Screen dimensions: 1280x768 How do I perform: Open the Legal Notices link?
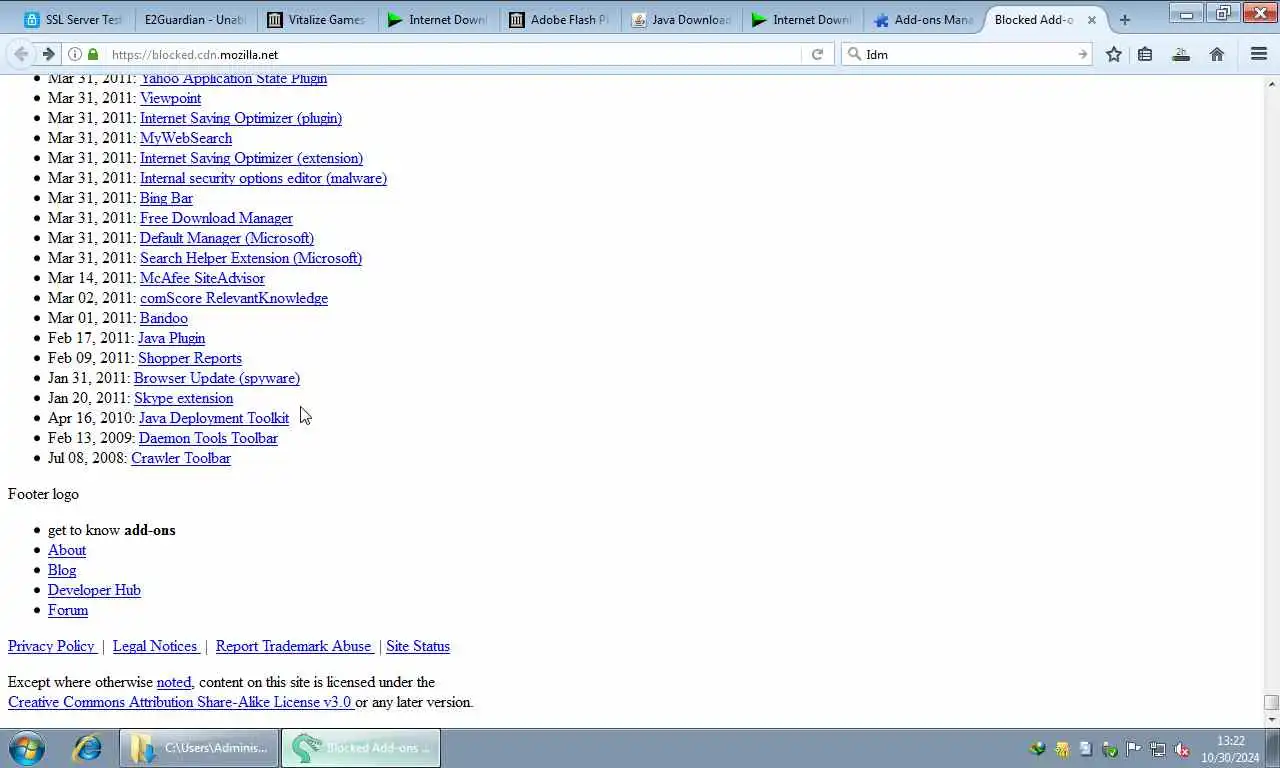click(155, 646)
